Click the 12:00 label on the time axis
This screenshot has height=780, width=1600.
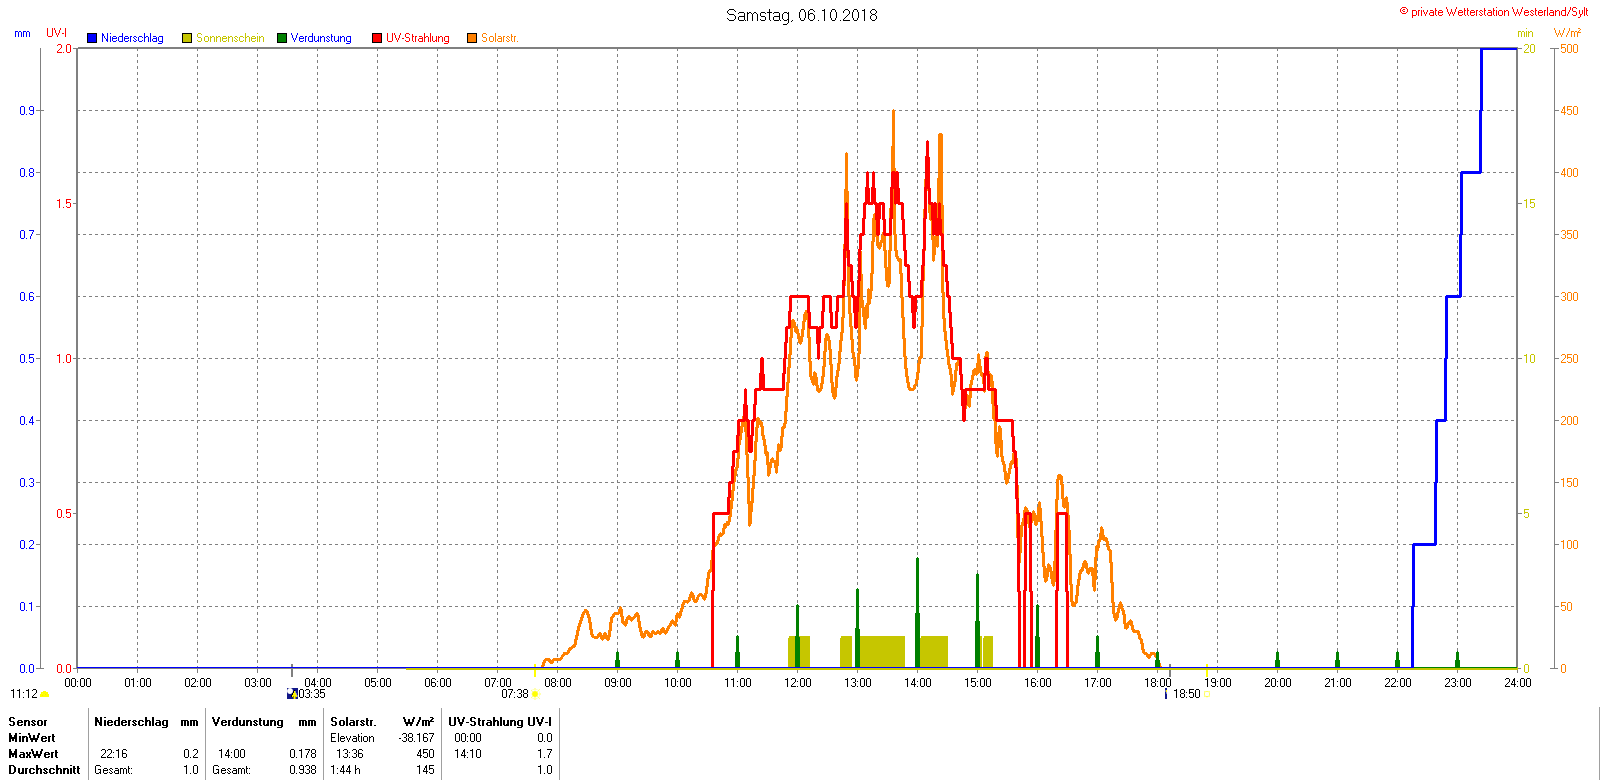click(798, 683)
